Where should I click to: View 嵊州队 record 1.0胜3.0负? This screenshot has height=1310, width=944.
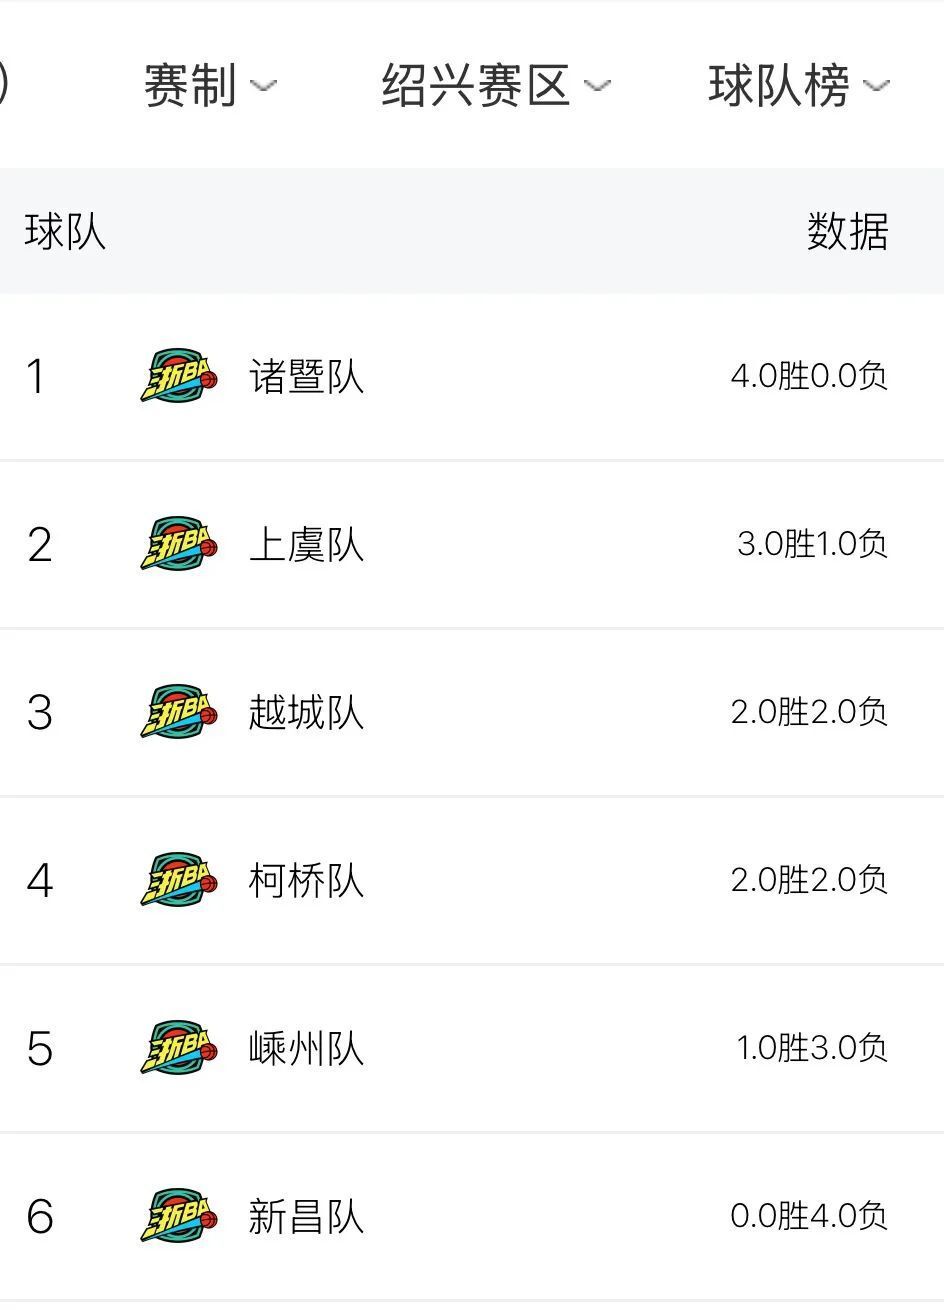pos(812,1048)
